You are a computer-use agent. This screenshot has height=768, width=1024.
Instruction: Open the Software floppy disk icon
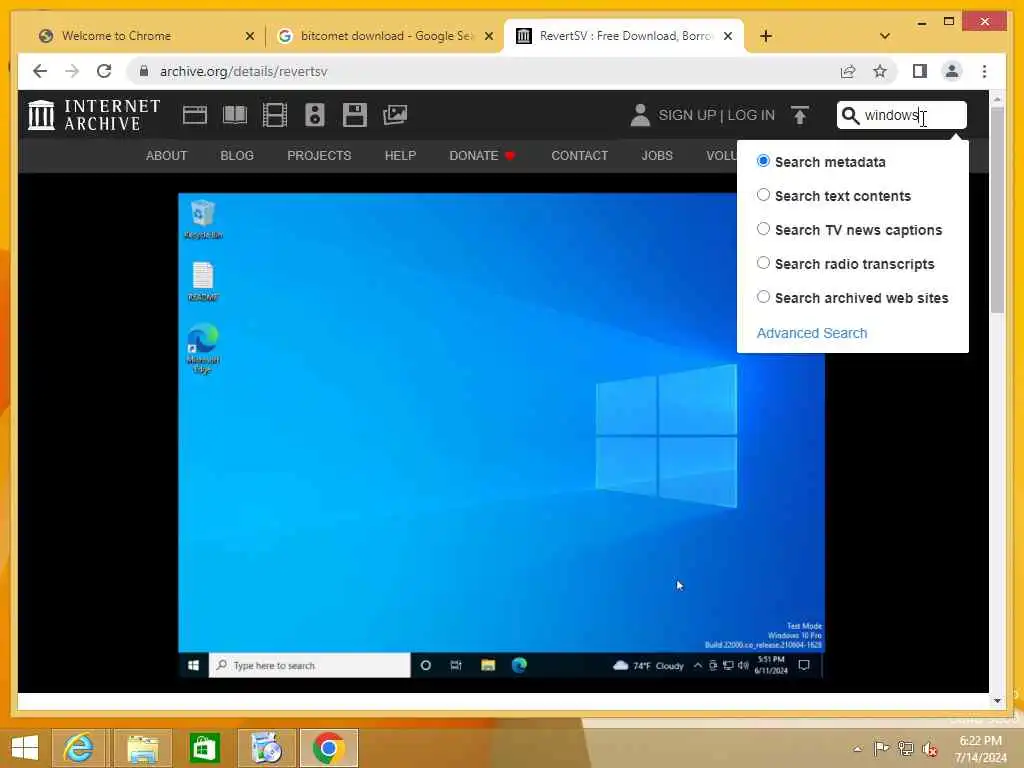click(355, 115)
